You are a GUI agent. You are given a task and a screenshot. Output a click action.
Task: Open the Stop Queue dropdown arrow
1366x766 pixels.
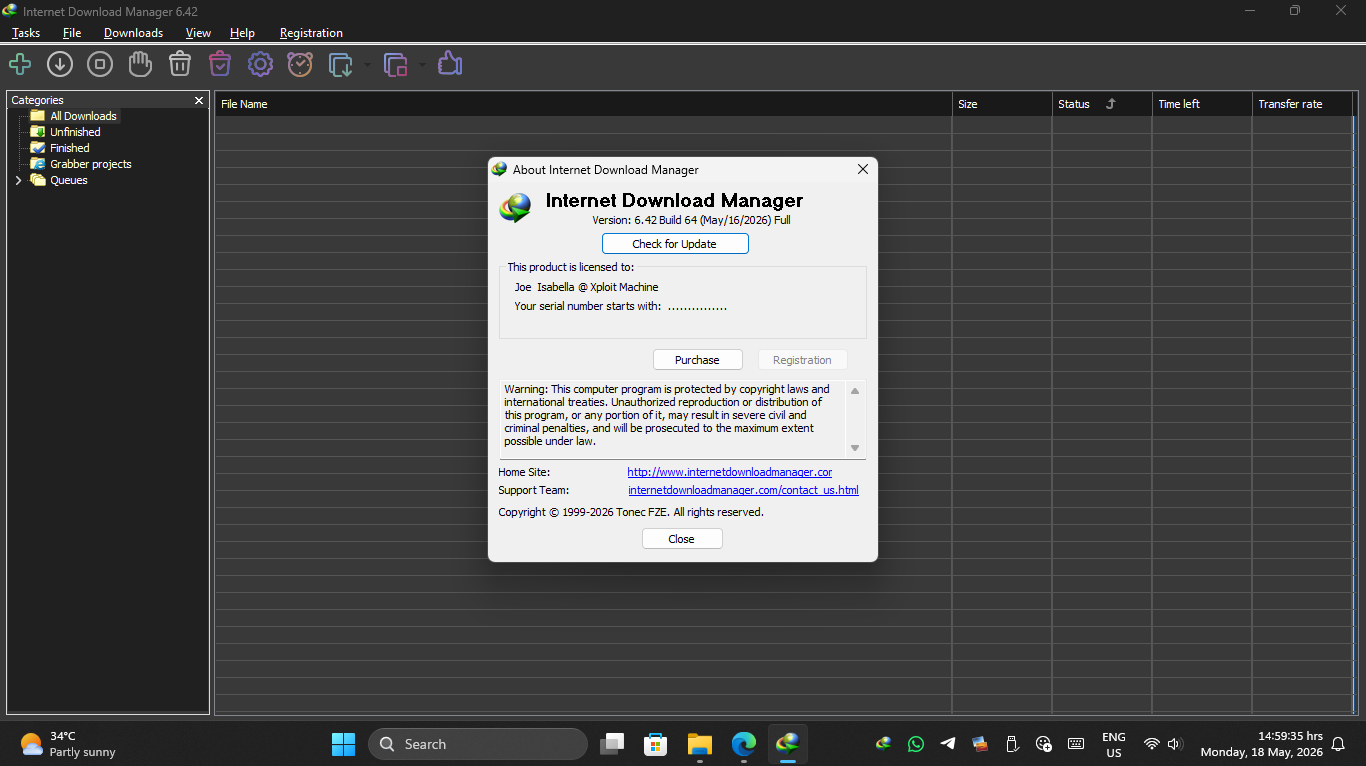[422, 66]
